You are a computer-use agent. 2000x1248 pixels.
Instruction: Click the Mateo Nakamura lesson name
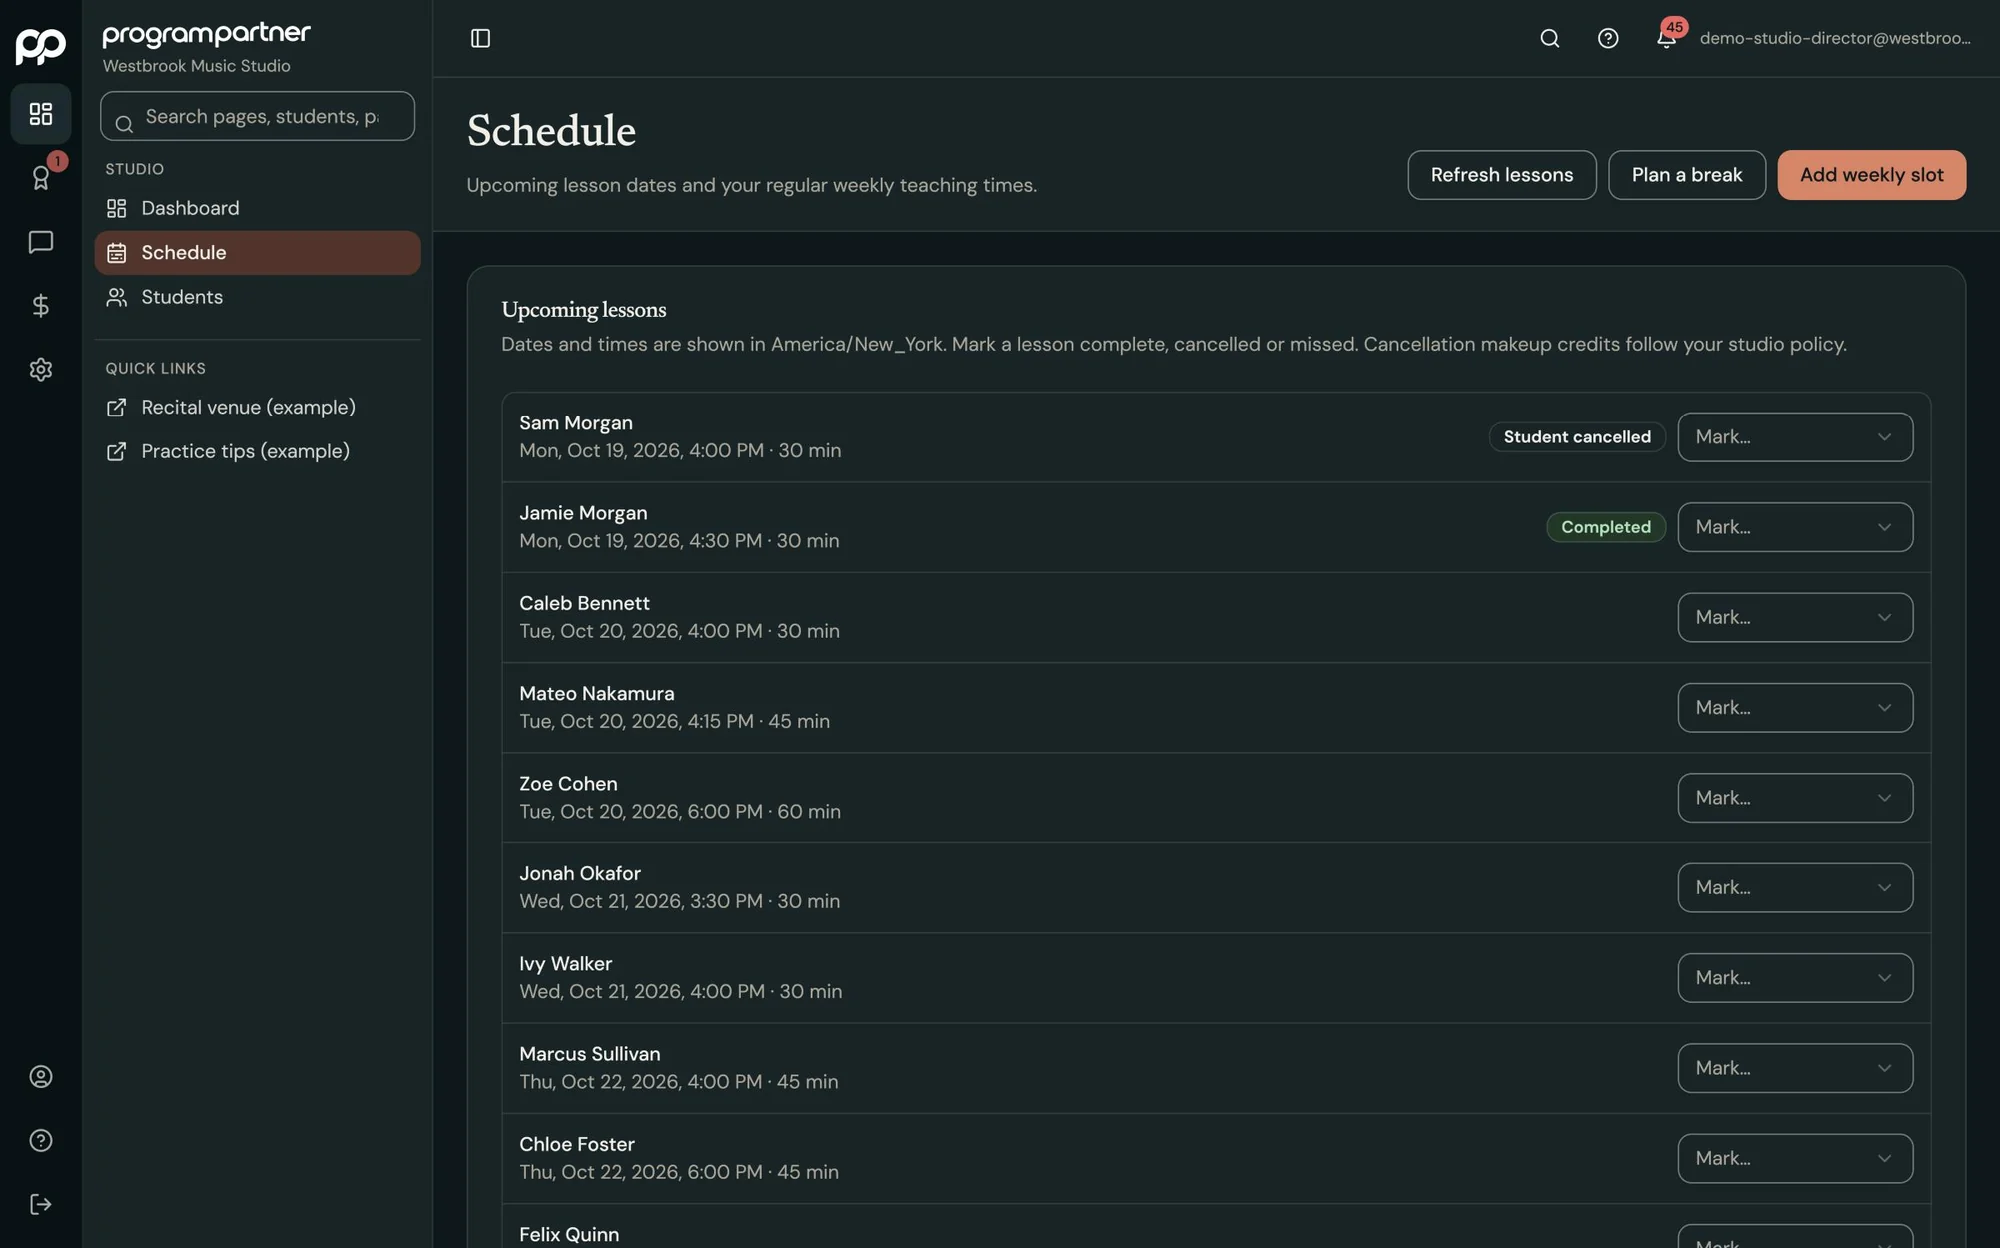(x=597, y=693)
